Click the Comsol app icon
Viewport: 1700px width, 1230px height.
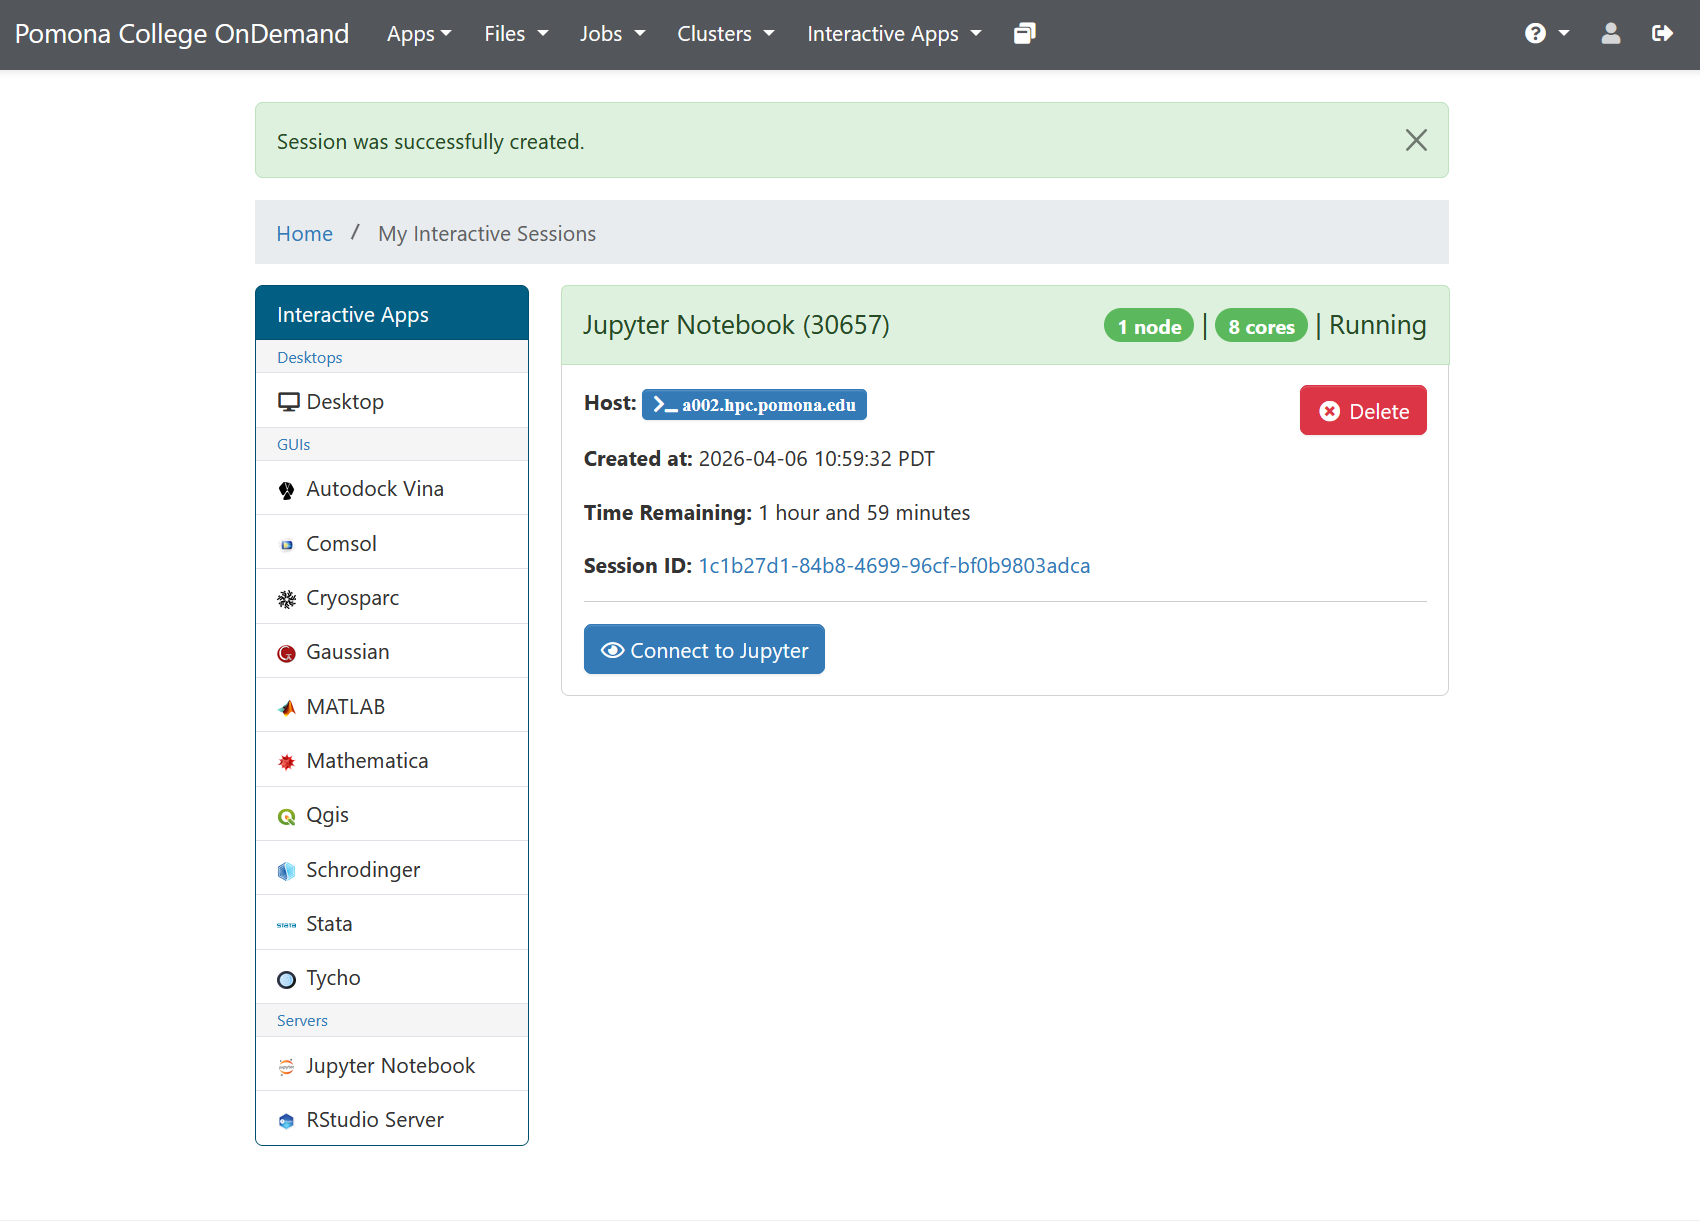click(x=287, y=545)
